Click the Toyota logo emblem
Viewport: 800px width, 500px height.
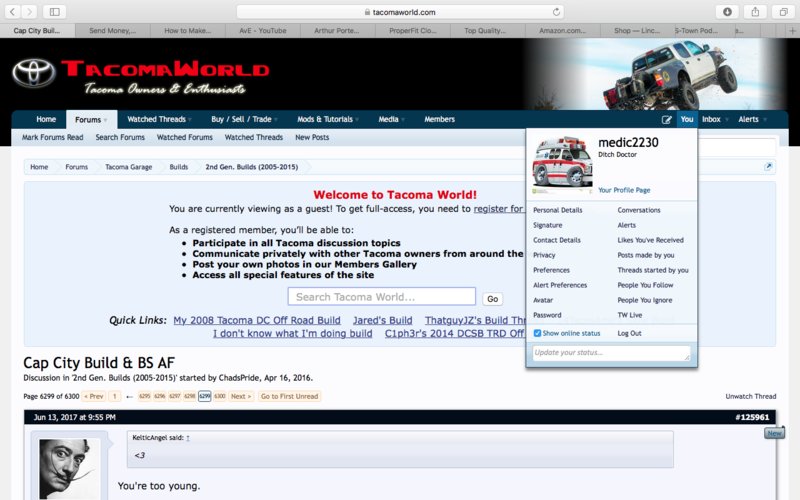click(34, 72)
